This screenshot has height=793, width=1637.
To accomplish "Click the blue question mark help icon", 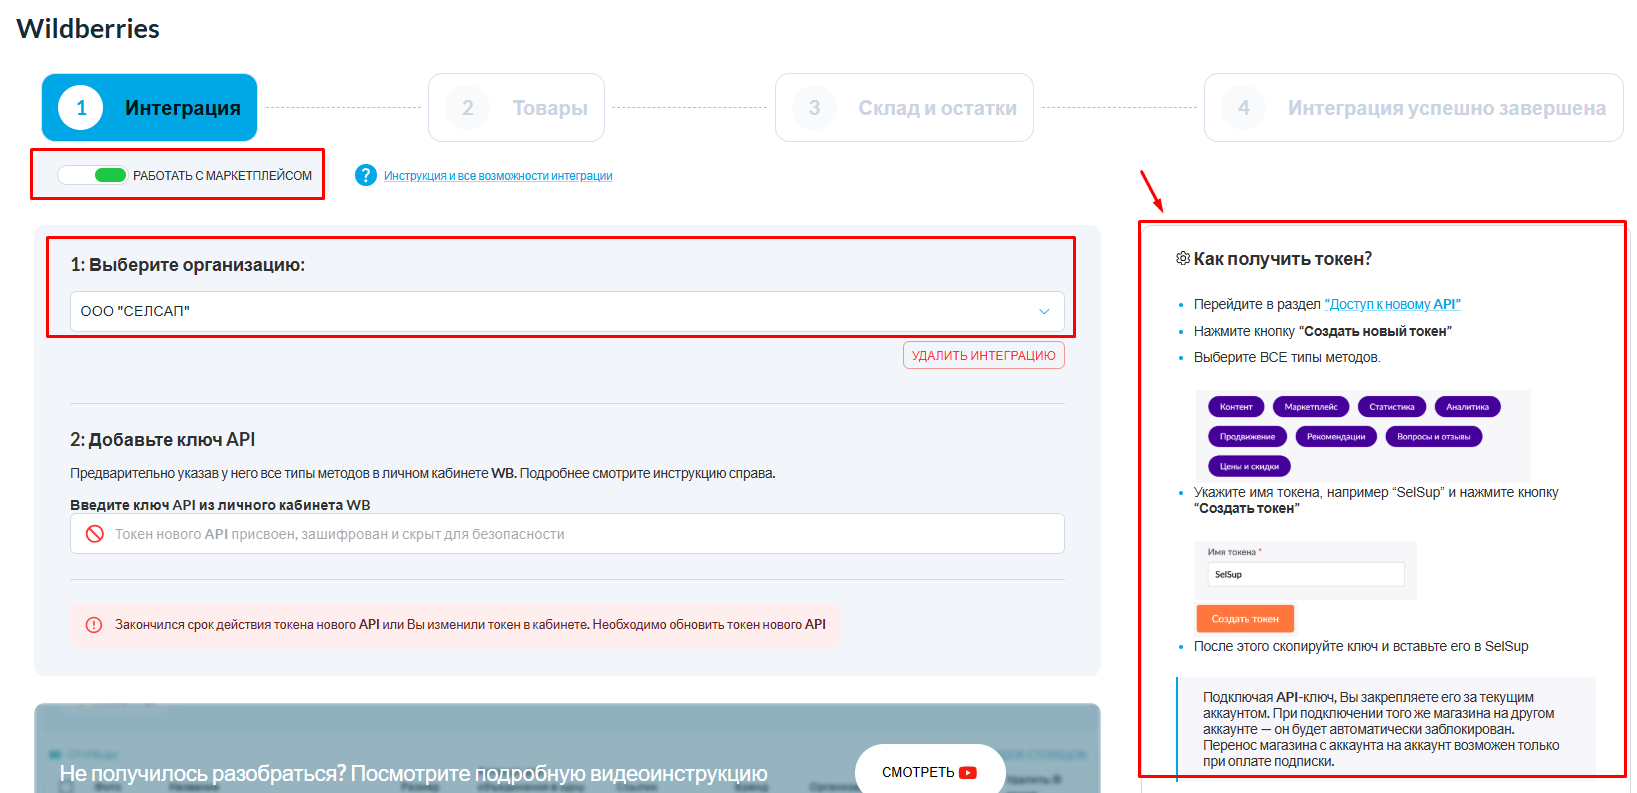I will [x=366, y=175].
